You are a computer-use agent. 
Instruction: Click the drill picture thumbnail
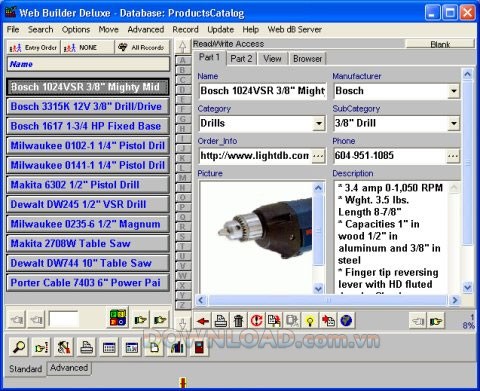256,237
